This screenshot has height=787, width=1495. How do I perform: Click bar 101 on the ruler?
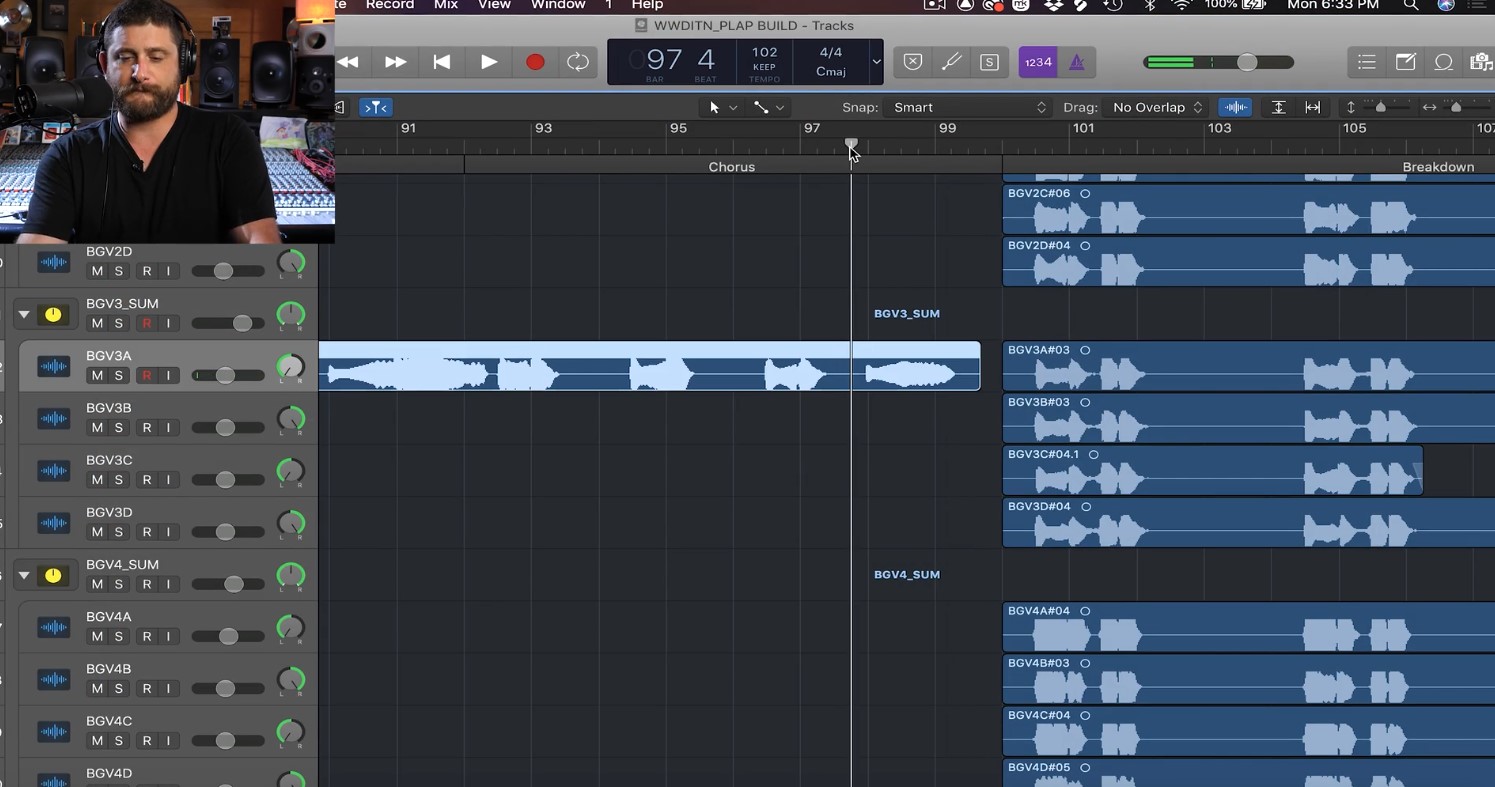(1083, 128)
